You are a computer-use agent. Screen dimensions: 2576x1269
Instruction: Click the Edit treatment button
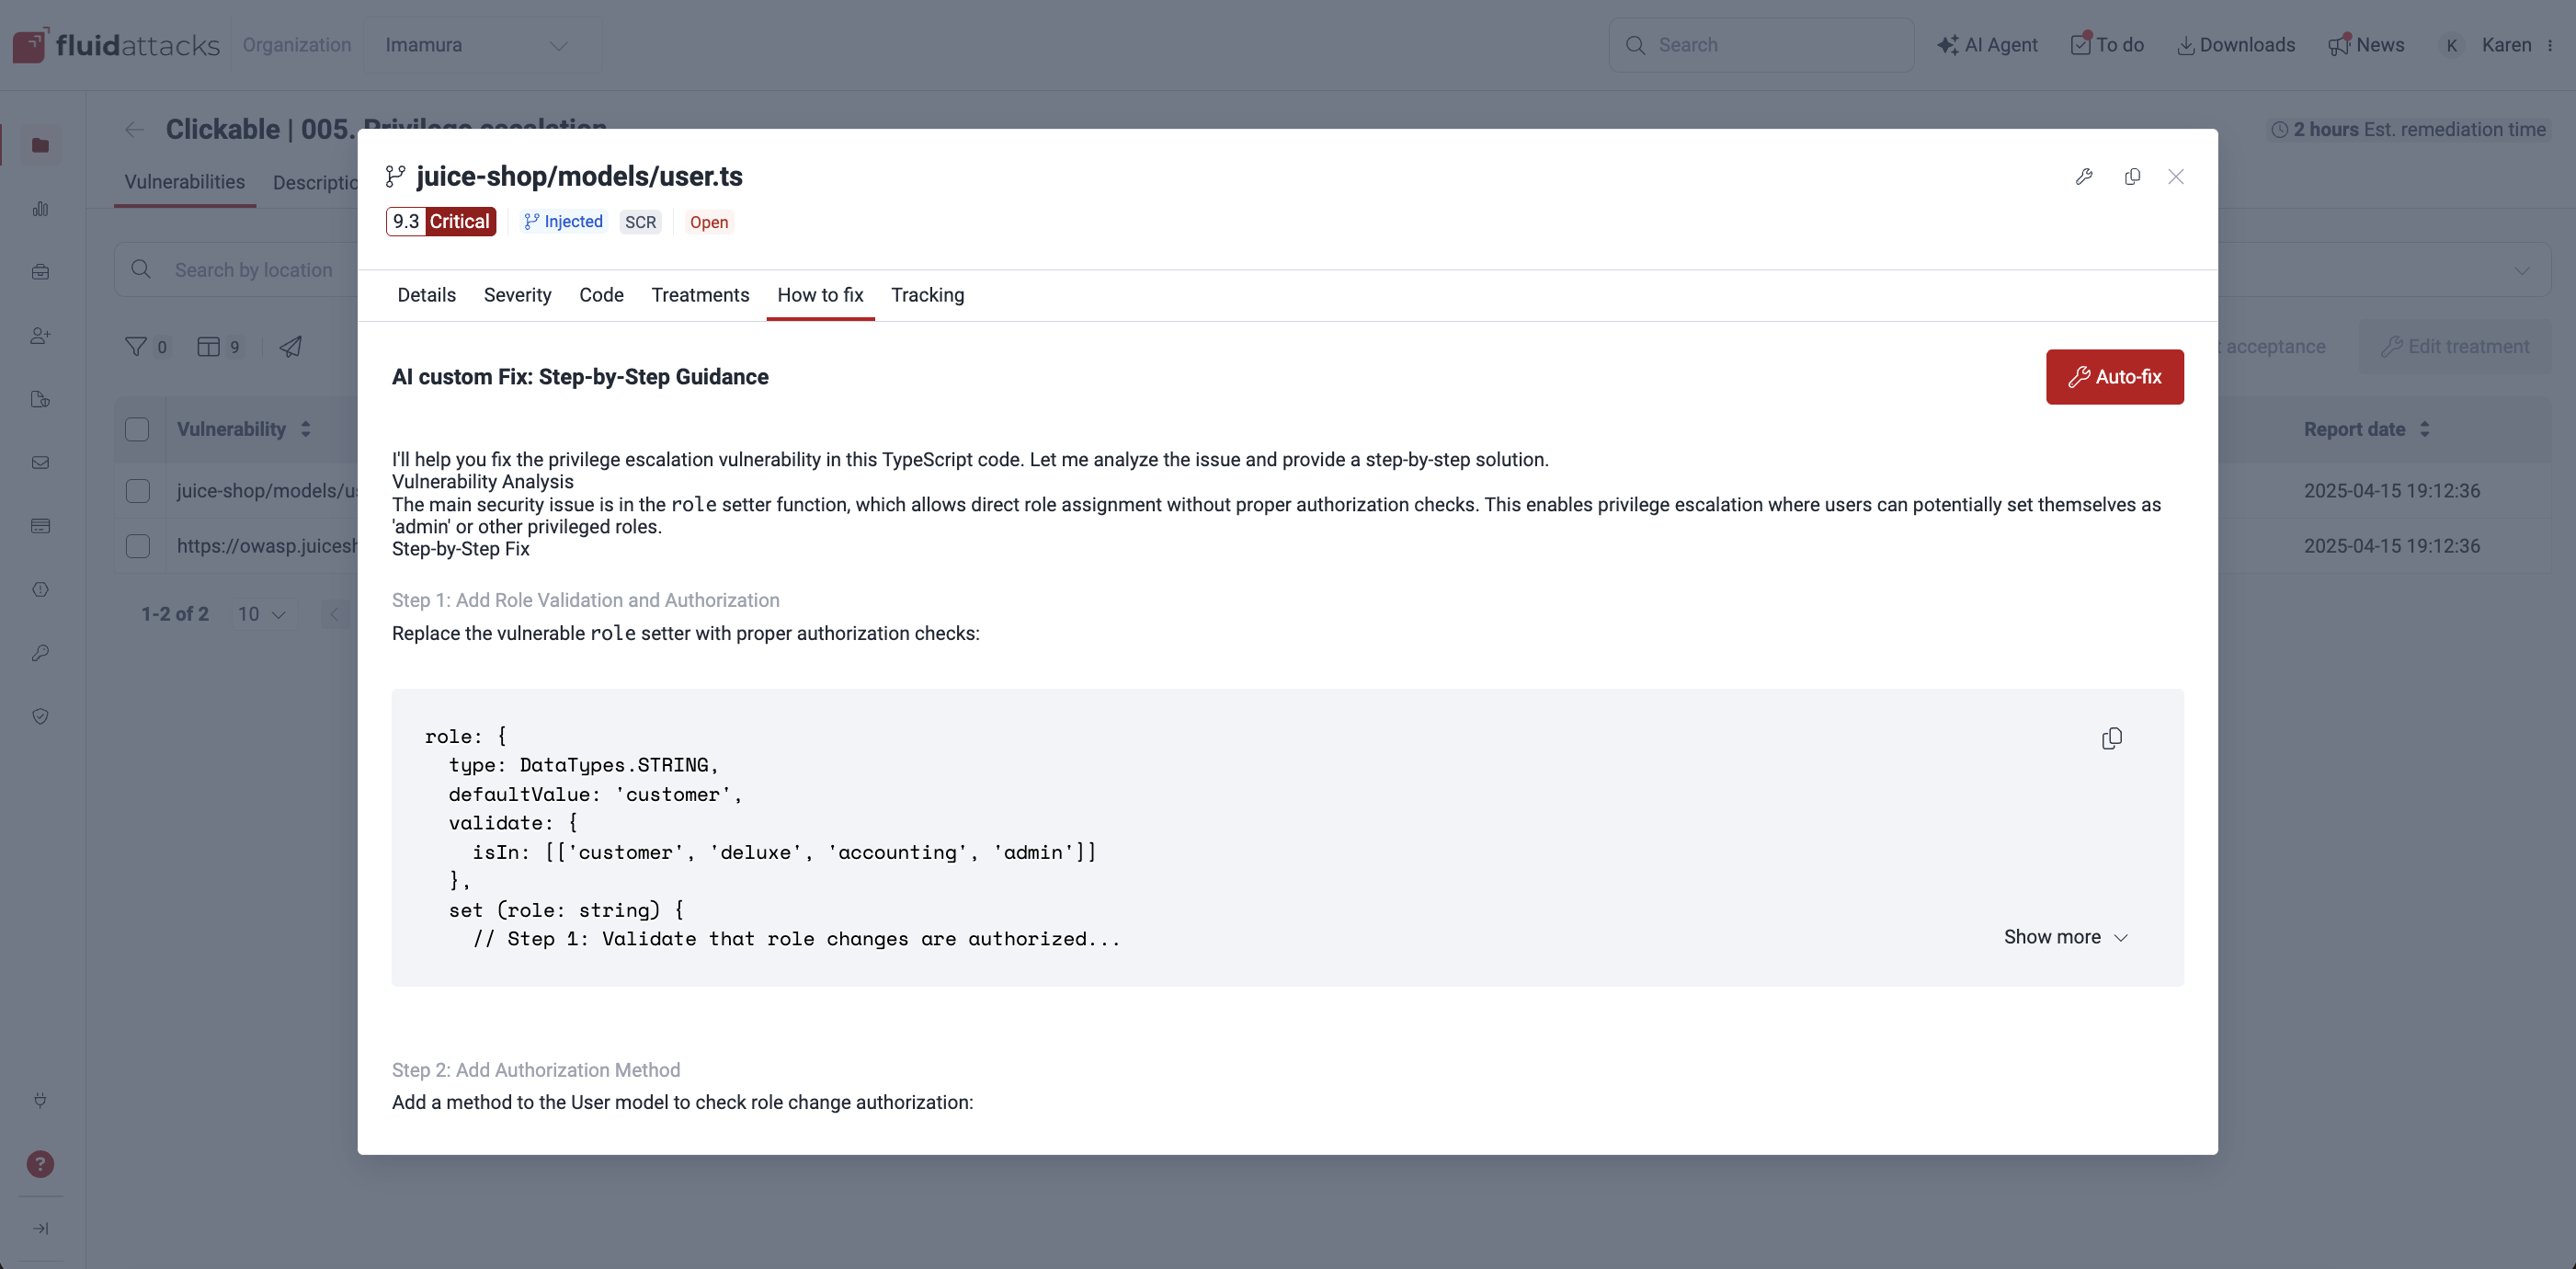point(2457,346)
